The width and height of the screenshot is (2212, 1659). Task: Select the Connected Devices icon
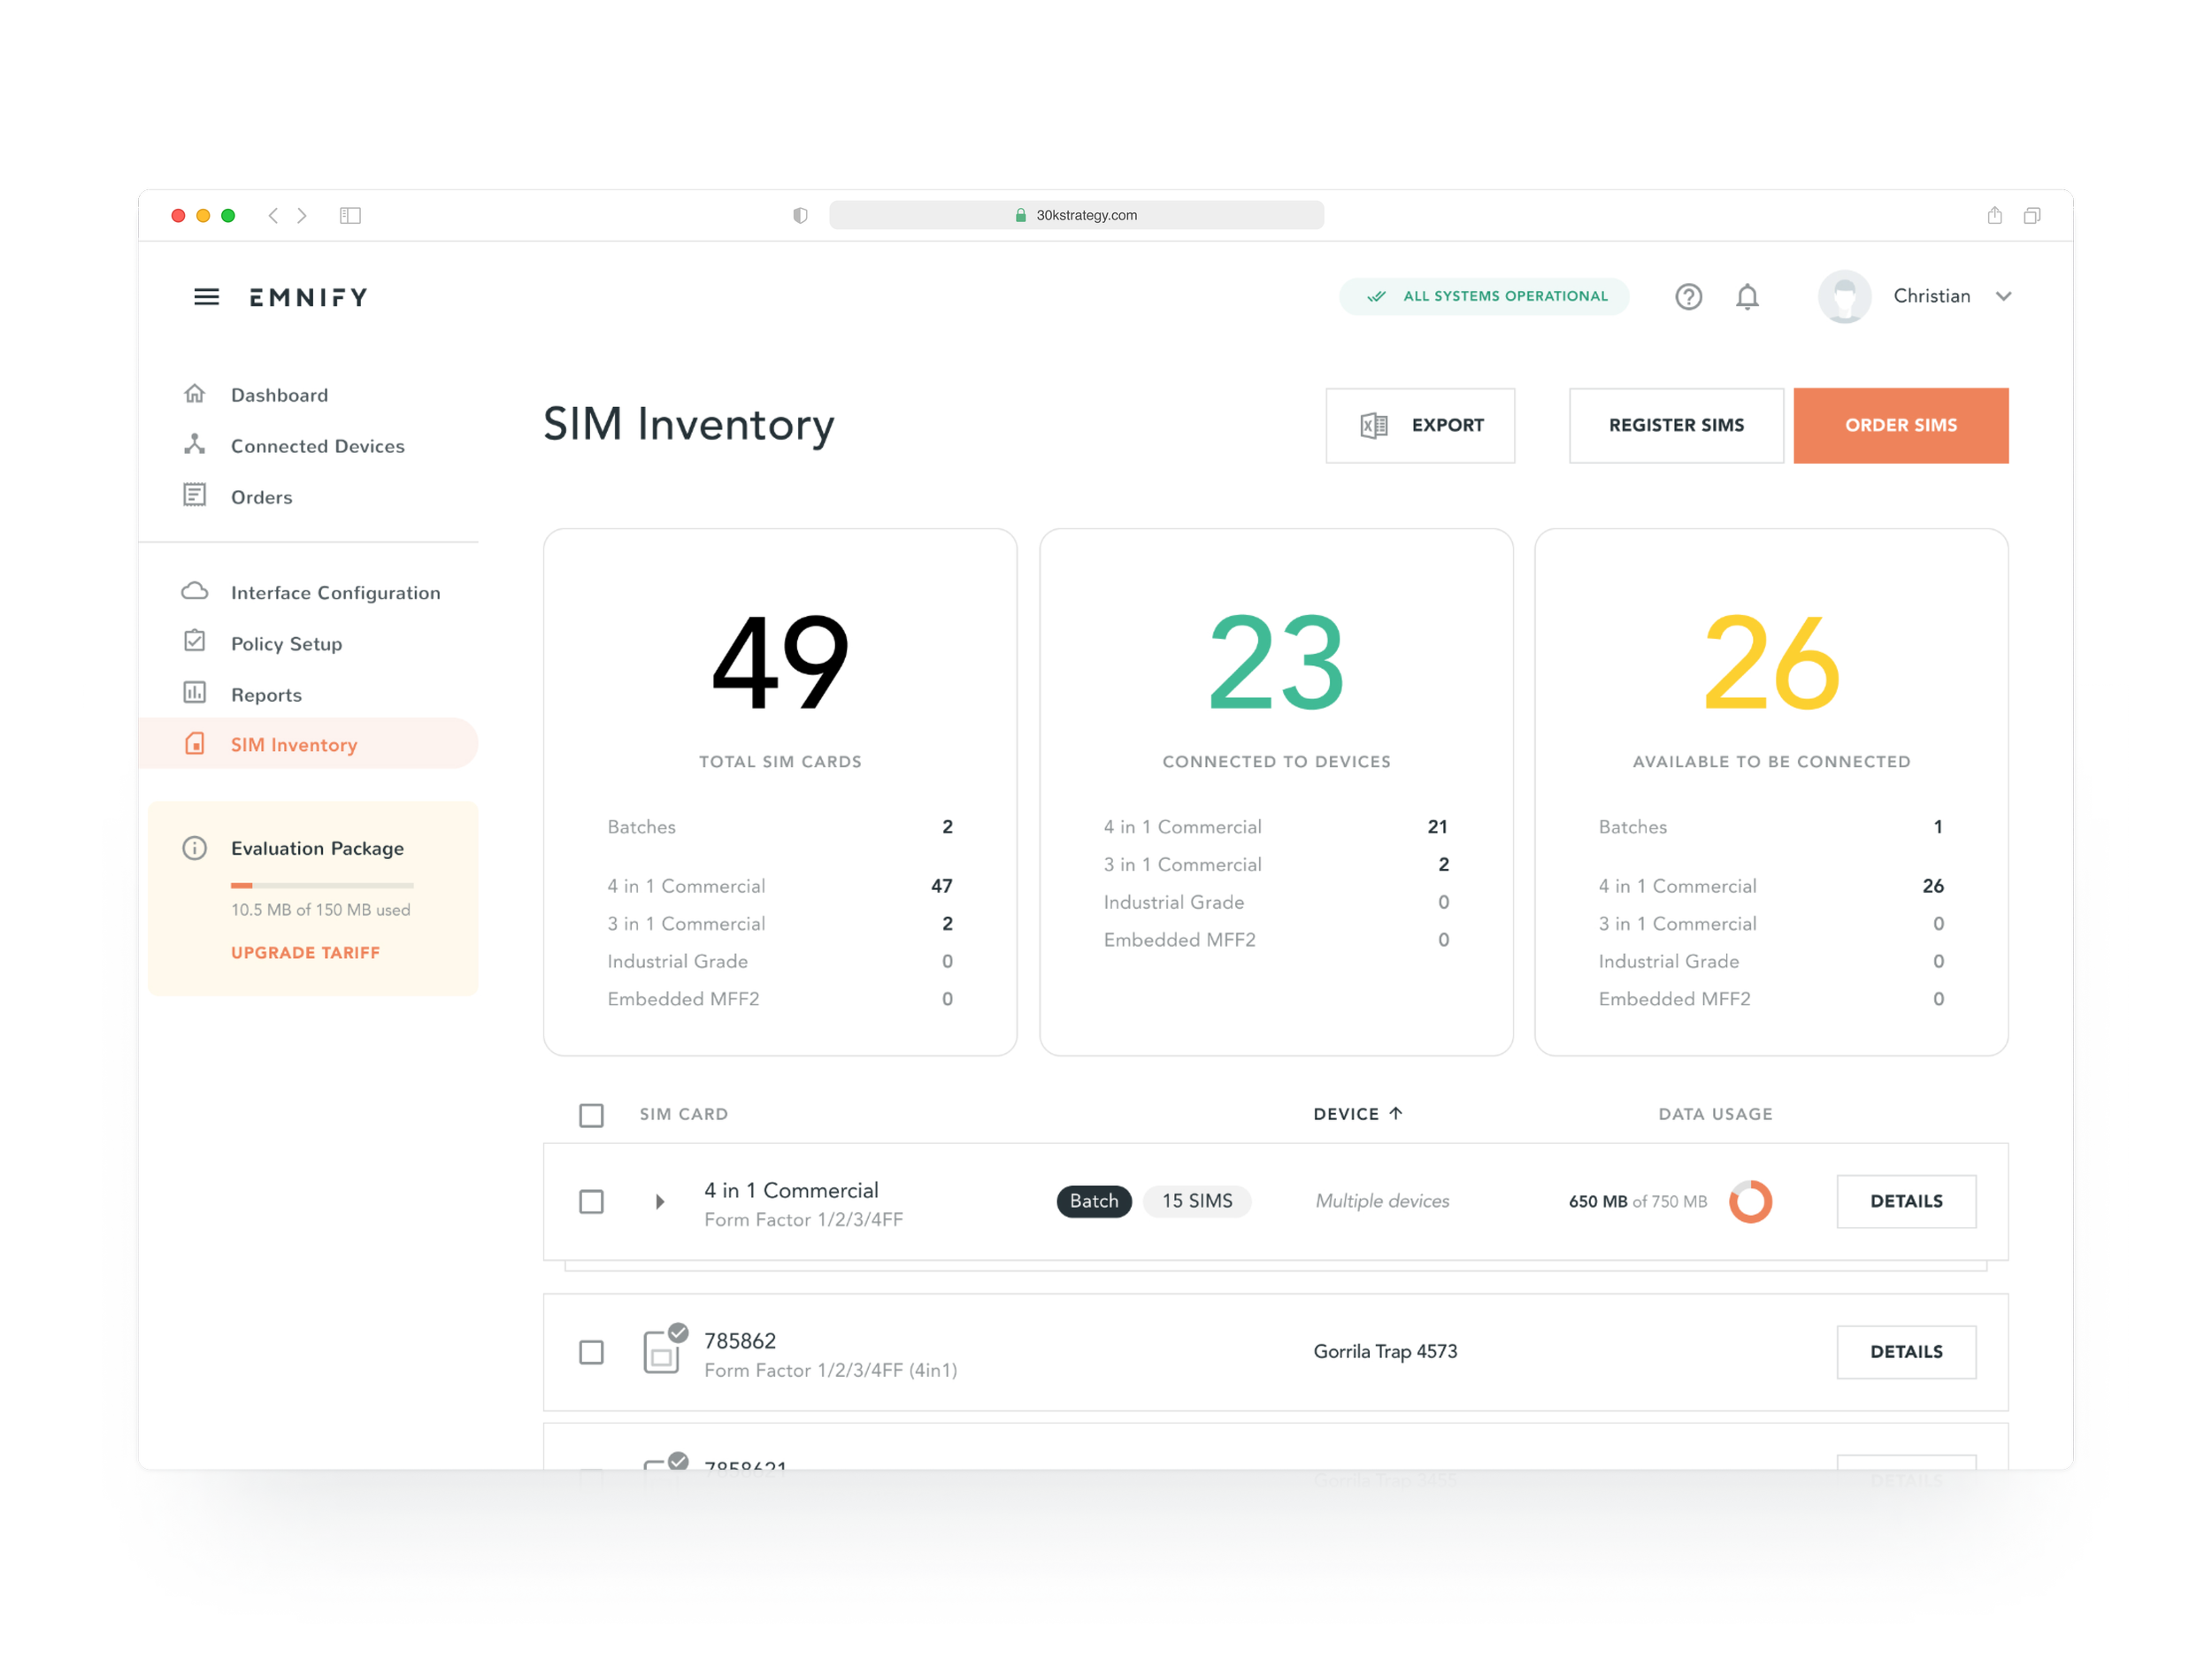(x=196, y=445)
